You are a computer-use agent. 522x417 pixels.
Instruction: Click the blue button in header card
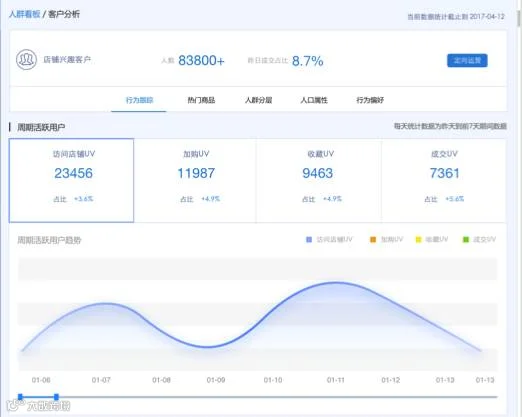tap(467, 60)
